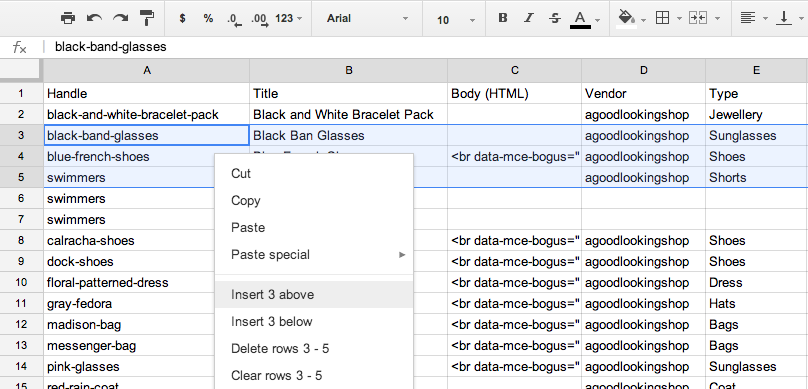The height and width of the screenshot is (389, 808).
Task: Open the fill color bucket tool
Action: click(631, 19)
